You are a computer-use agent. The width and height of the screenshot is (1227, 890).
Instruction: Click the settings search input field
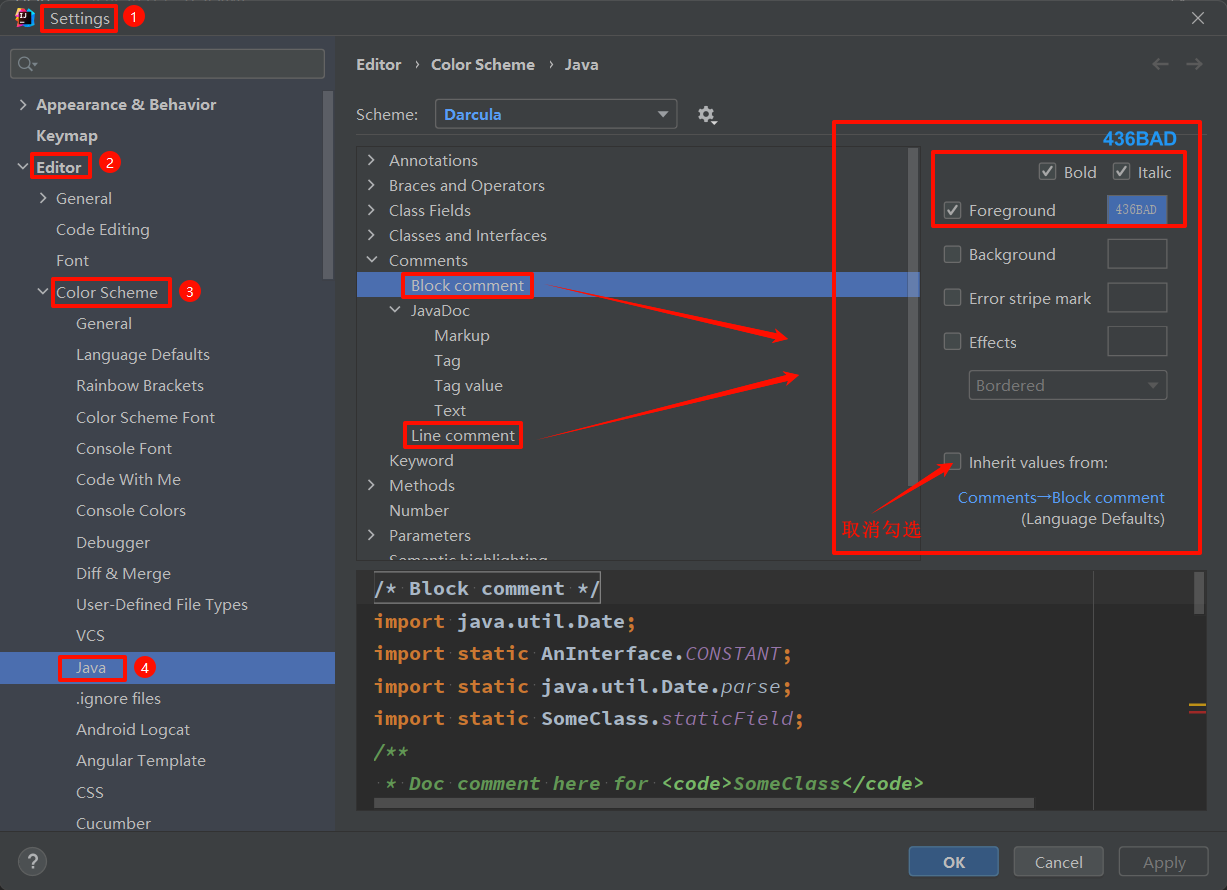click(x=167, y=64)
